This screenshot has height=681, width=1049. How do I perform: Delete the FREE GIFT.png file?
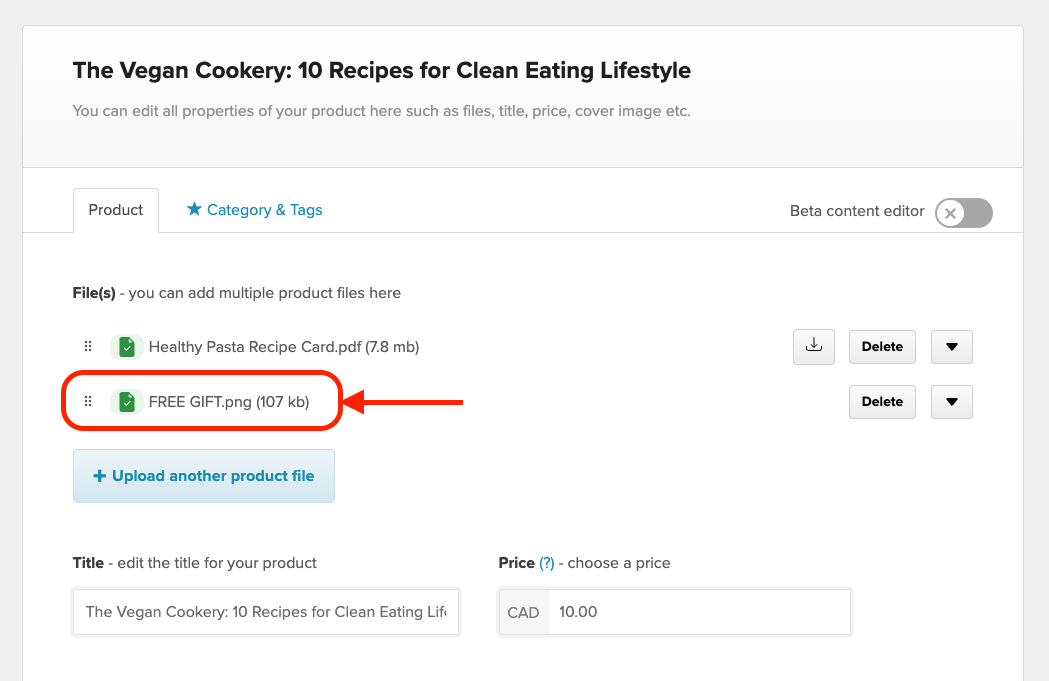881,401
